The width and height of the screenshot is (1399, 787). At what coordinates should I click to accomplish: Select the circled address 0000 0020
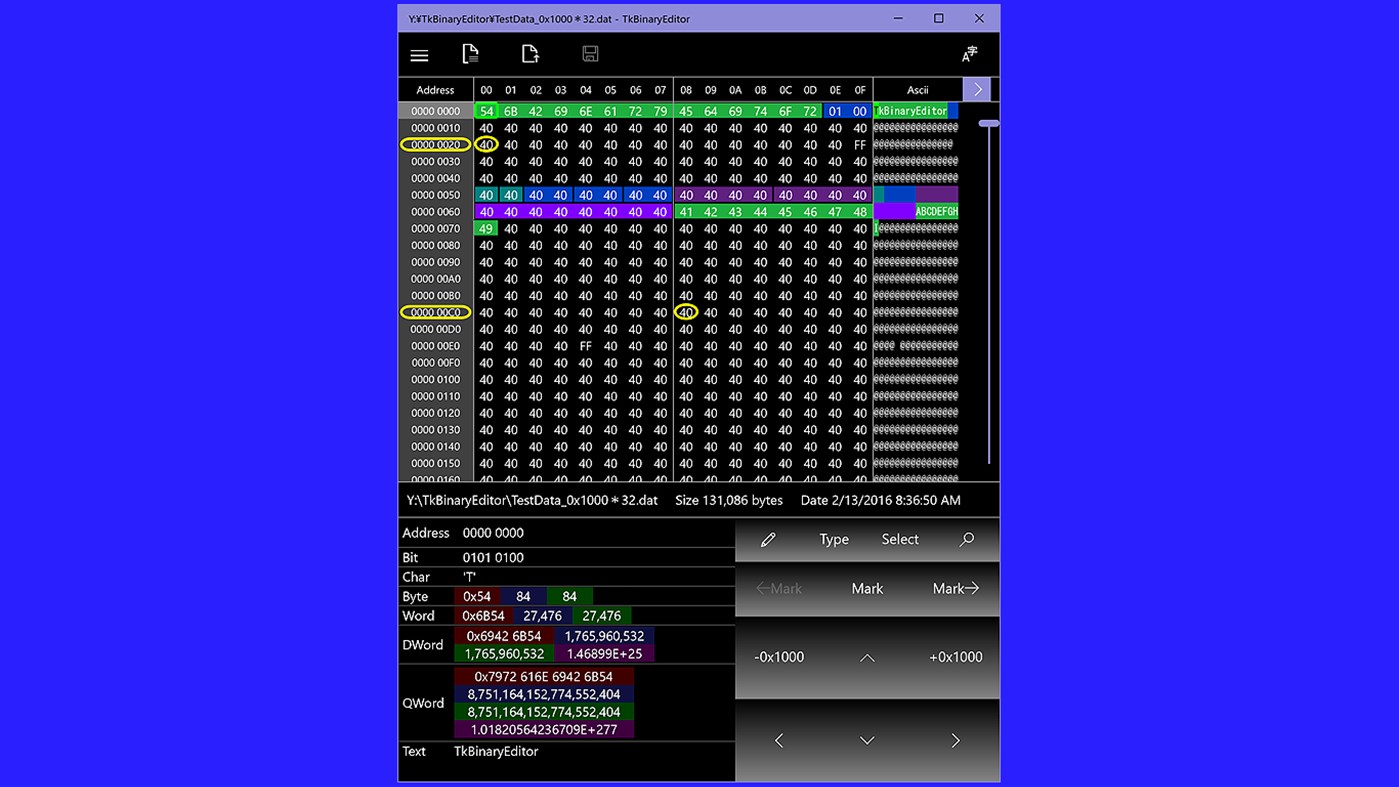(434, 144)
